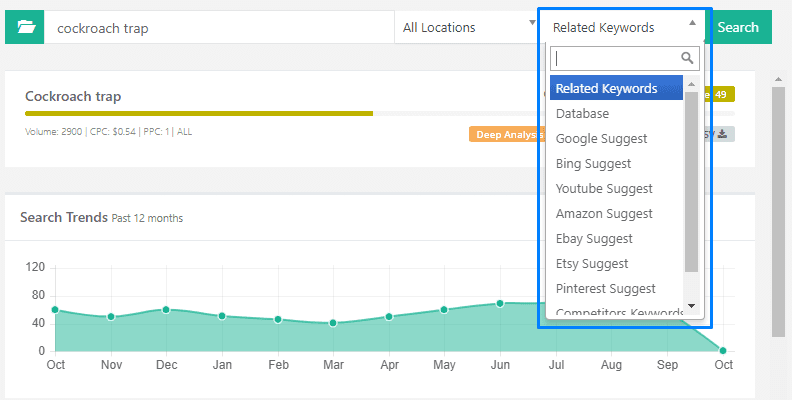The width and height of the screenshot is (792, 400).
Task: Click dropdown list scroll-down arrow
Action: [691, 305]
